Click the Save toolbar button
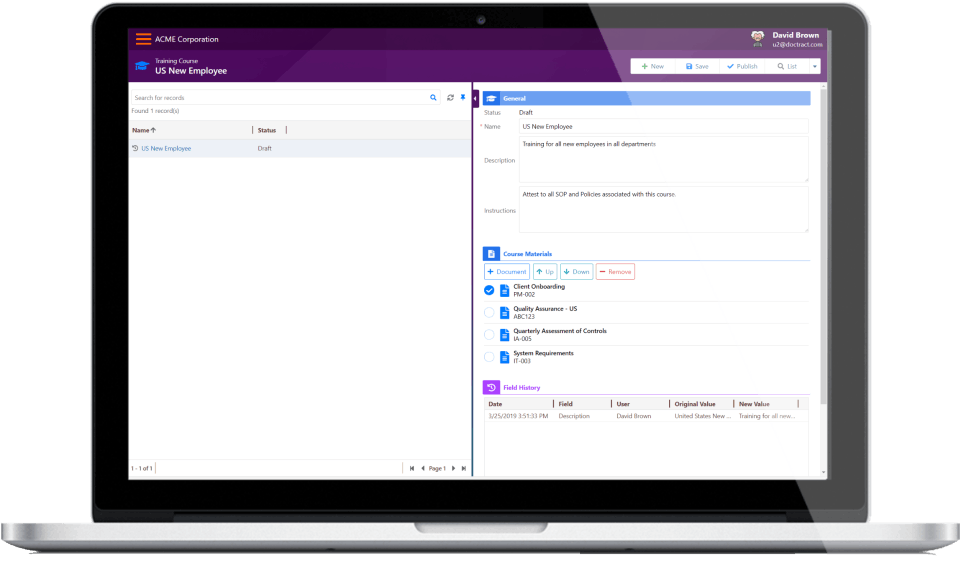The height and width of the screenshot is (580, 960). pyautogui.click(x=697, y=66)
